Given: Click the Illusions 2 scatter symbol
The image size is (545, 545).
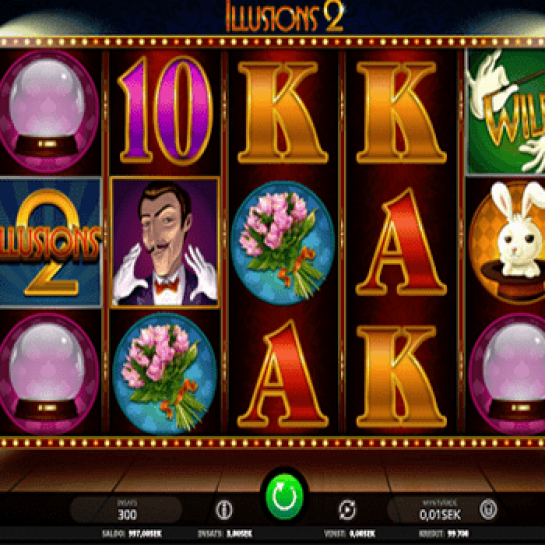Looking at the screenshot, I should [x=50, y=242].
